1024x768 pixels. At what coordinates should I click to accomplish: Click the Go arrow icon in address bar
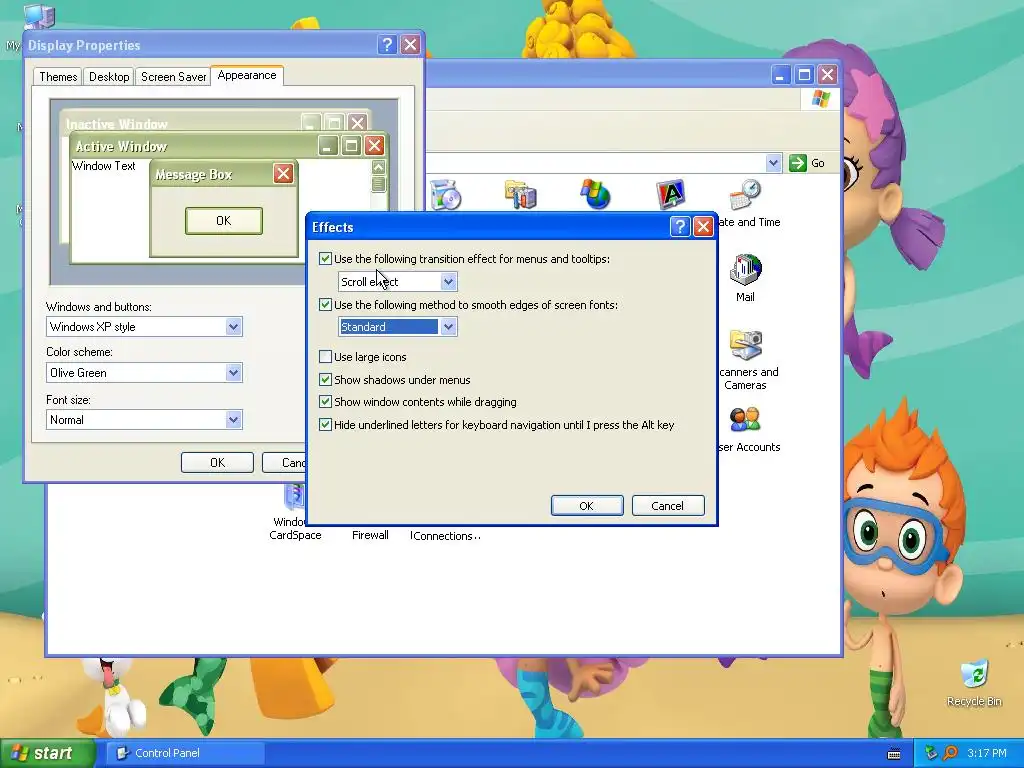(797, 163)
